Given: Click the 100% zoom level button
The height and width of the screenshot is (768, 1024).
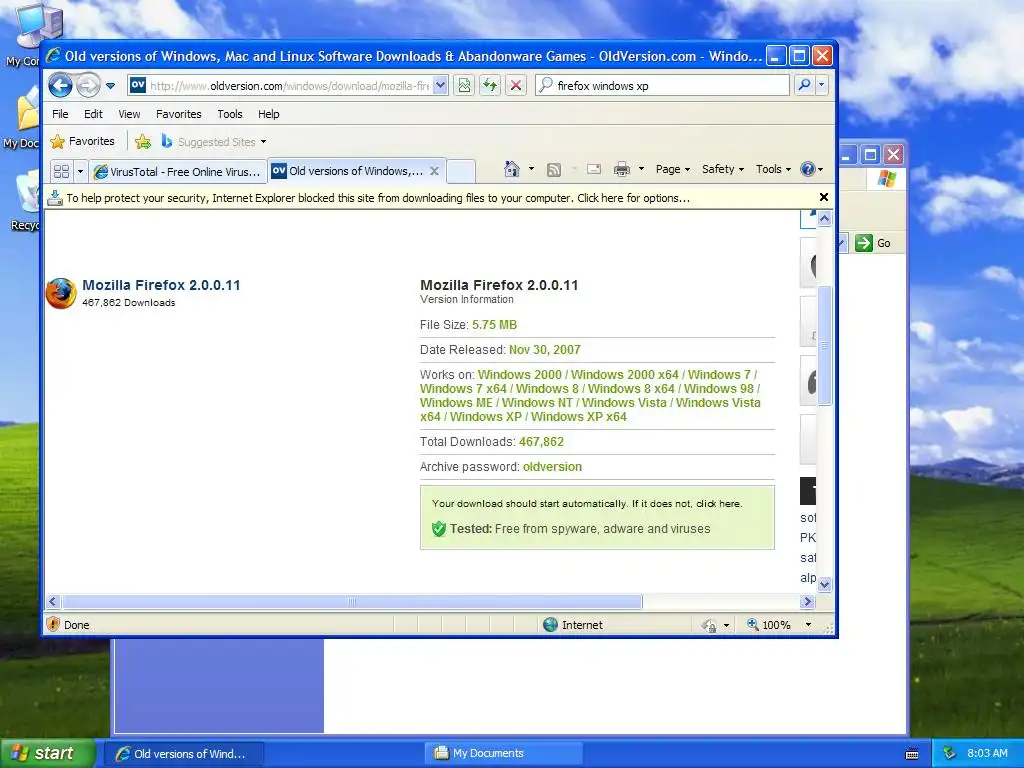Looking at the screenshot, I should (x=769, y=625).
